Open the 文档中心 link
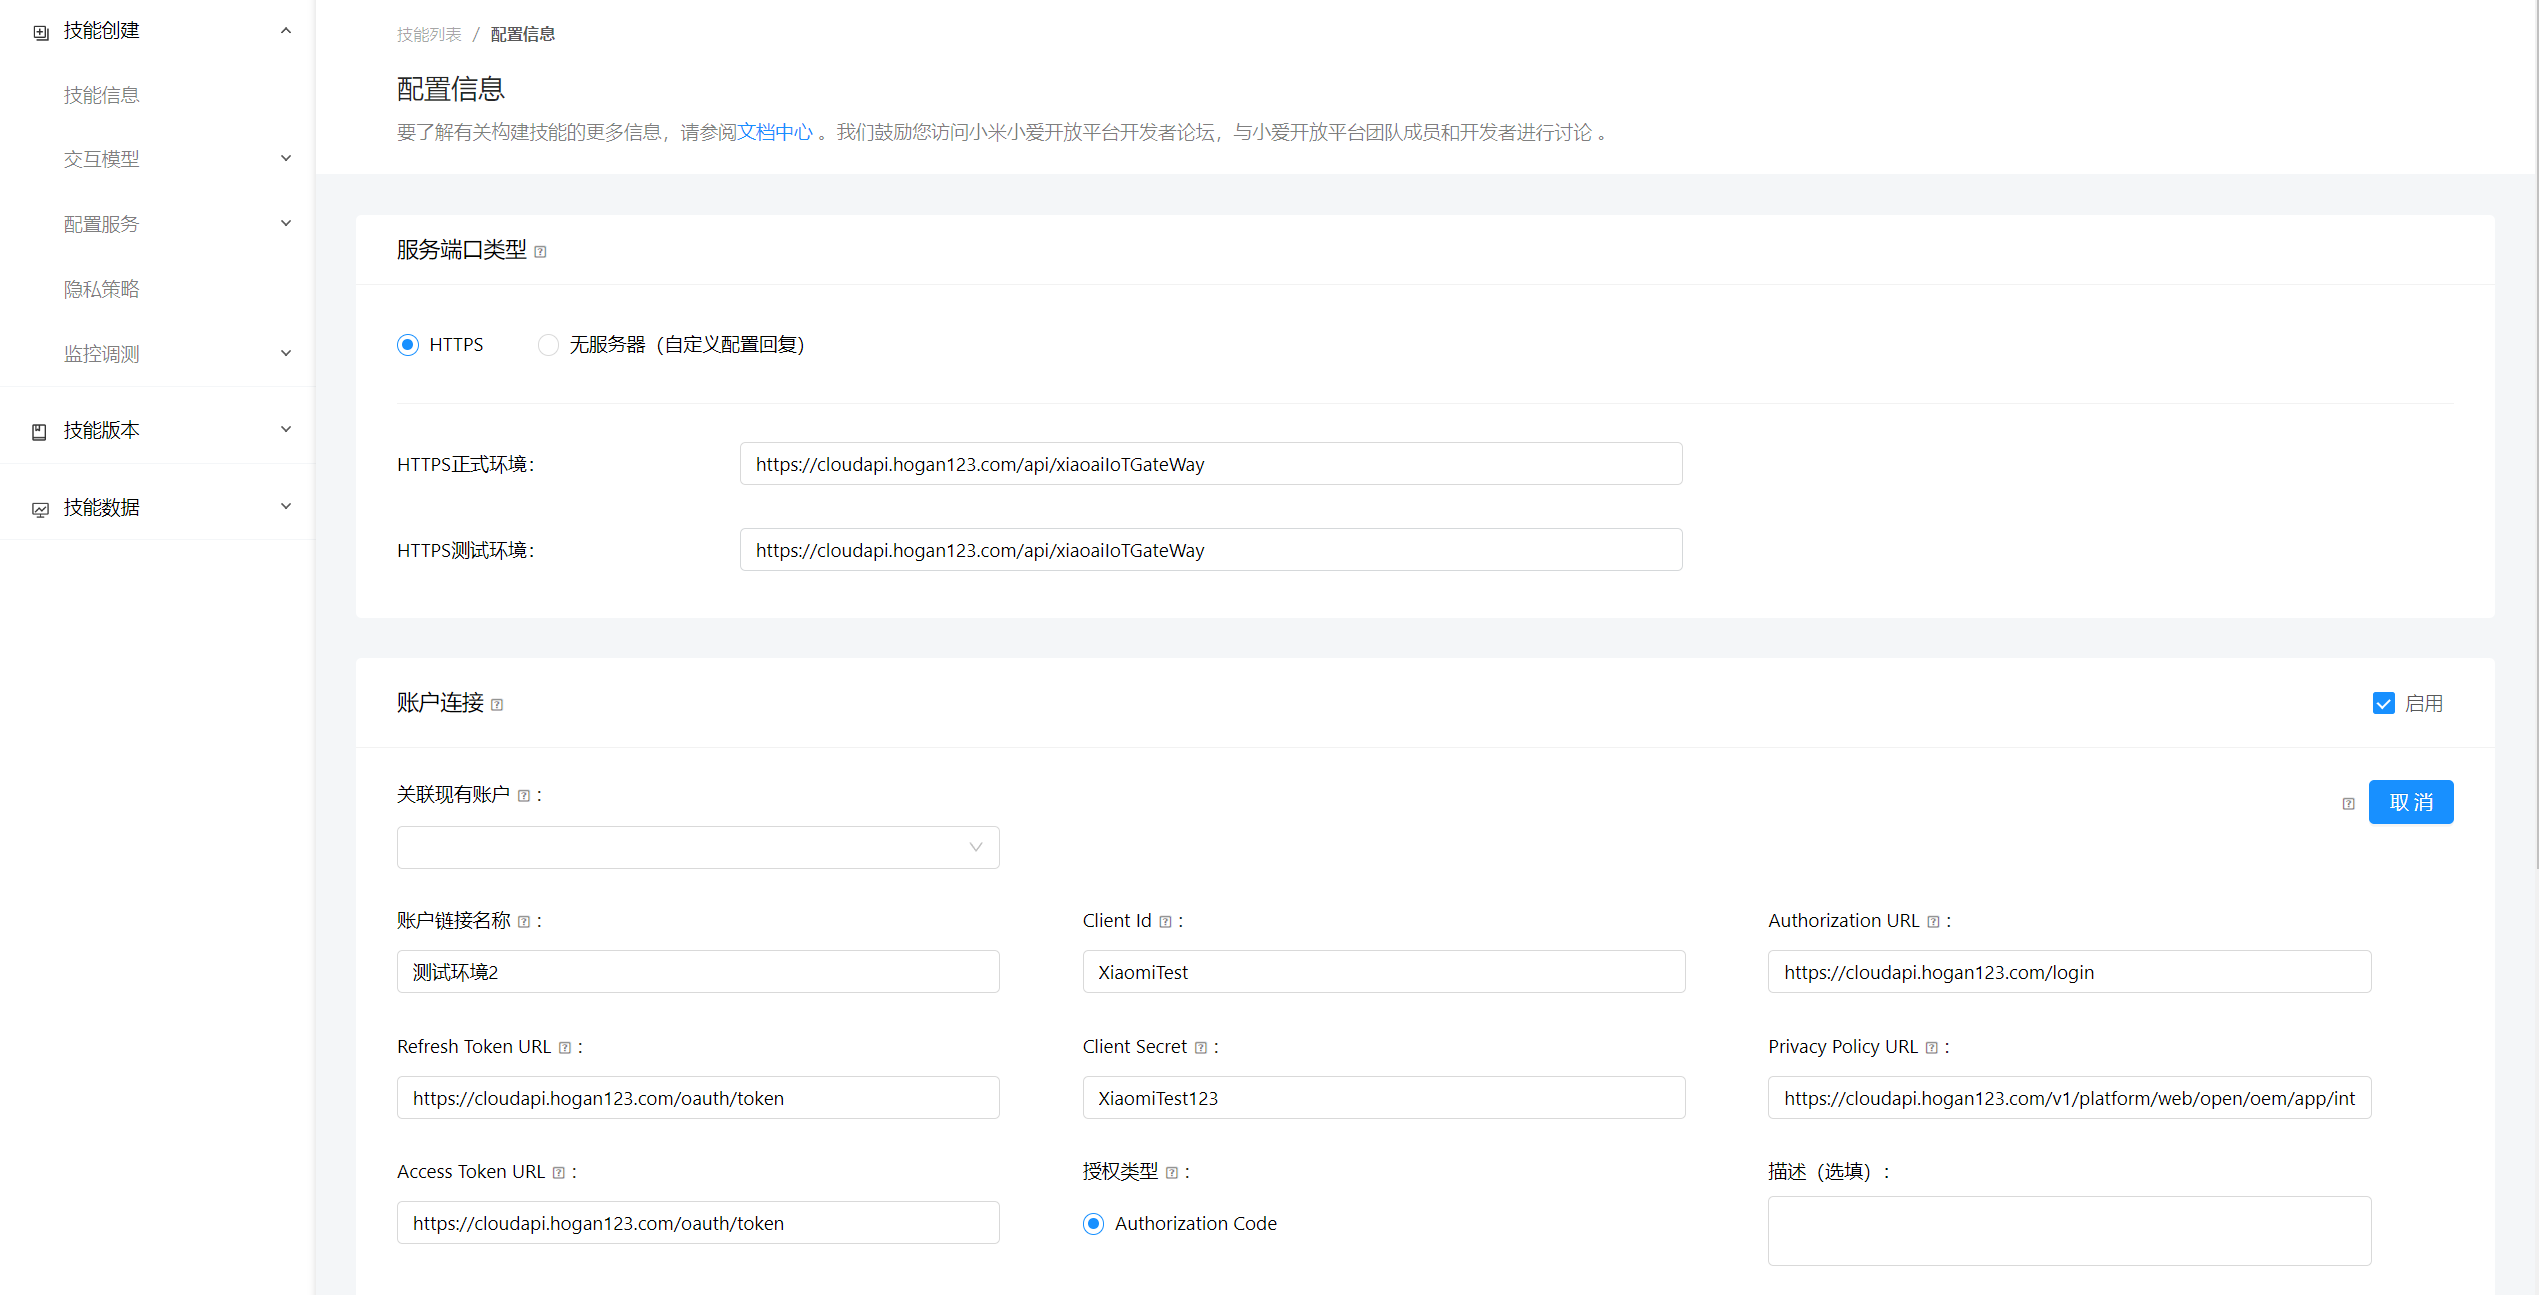Image resolution: width=2539 pixels, height=1295 pixels. [775, 132]
